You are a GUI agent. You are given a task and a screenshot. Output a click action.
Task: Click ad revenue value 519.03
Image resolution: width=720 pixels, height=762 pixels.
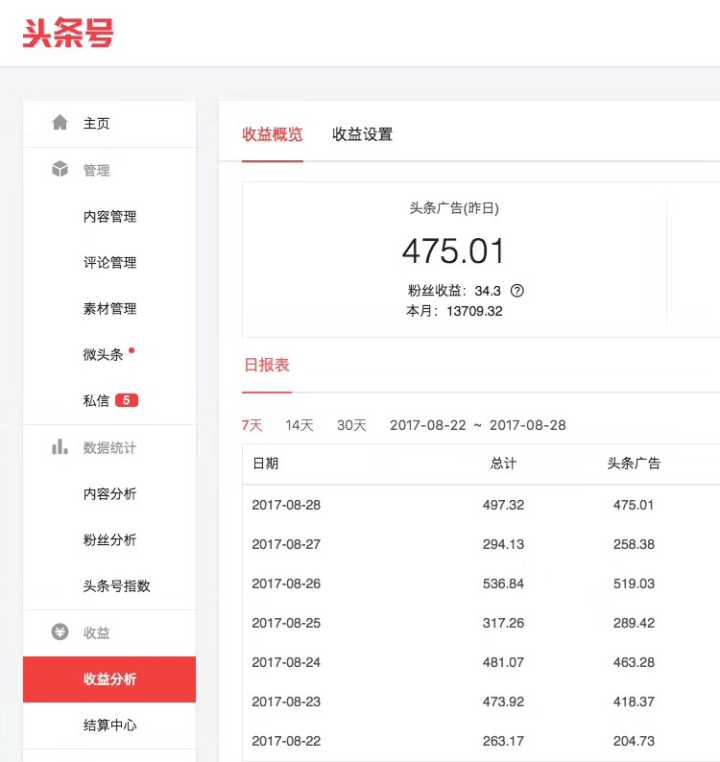point(634,584)
